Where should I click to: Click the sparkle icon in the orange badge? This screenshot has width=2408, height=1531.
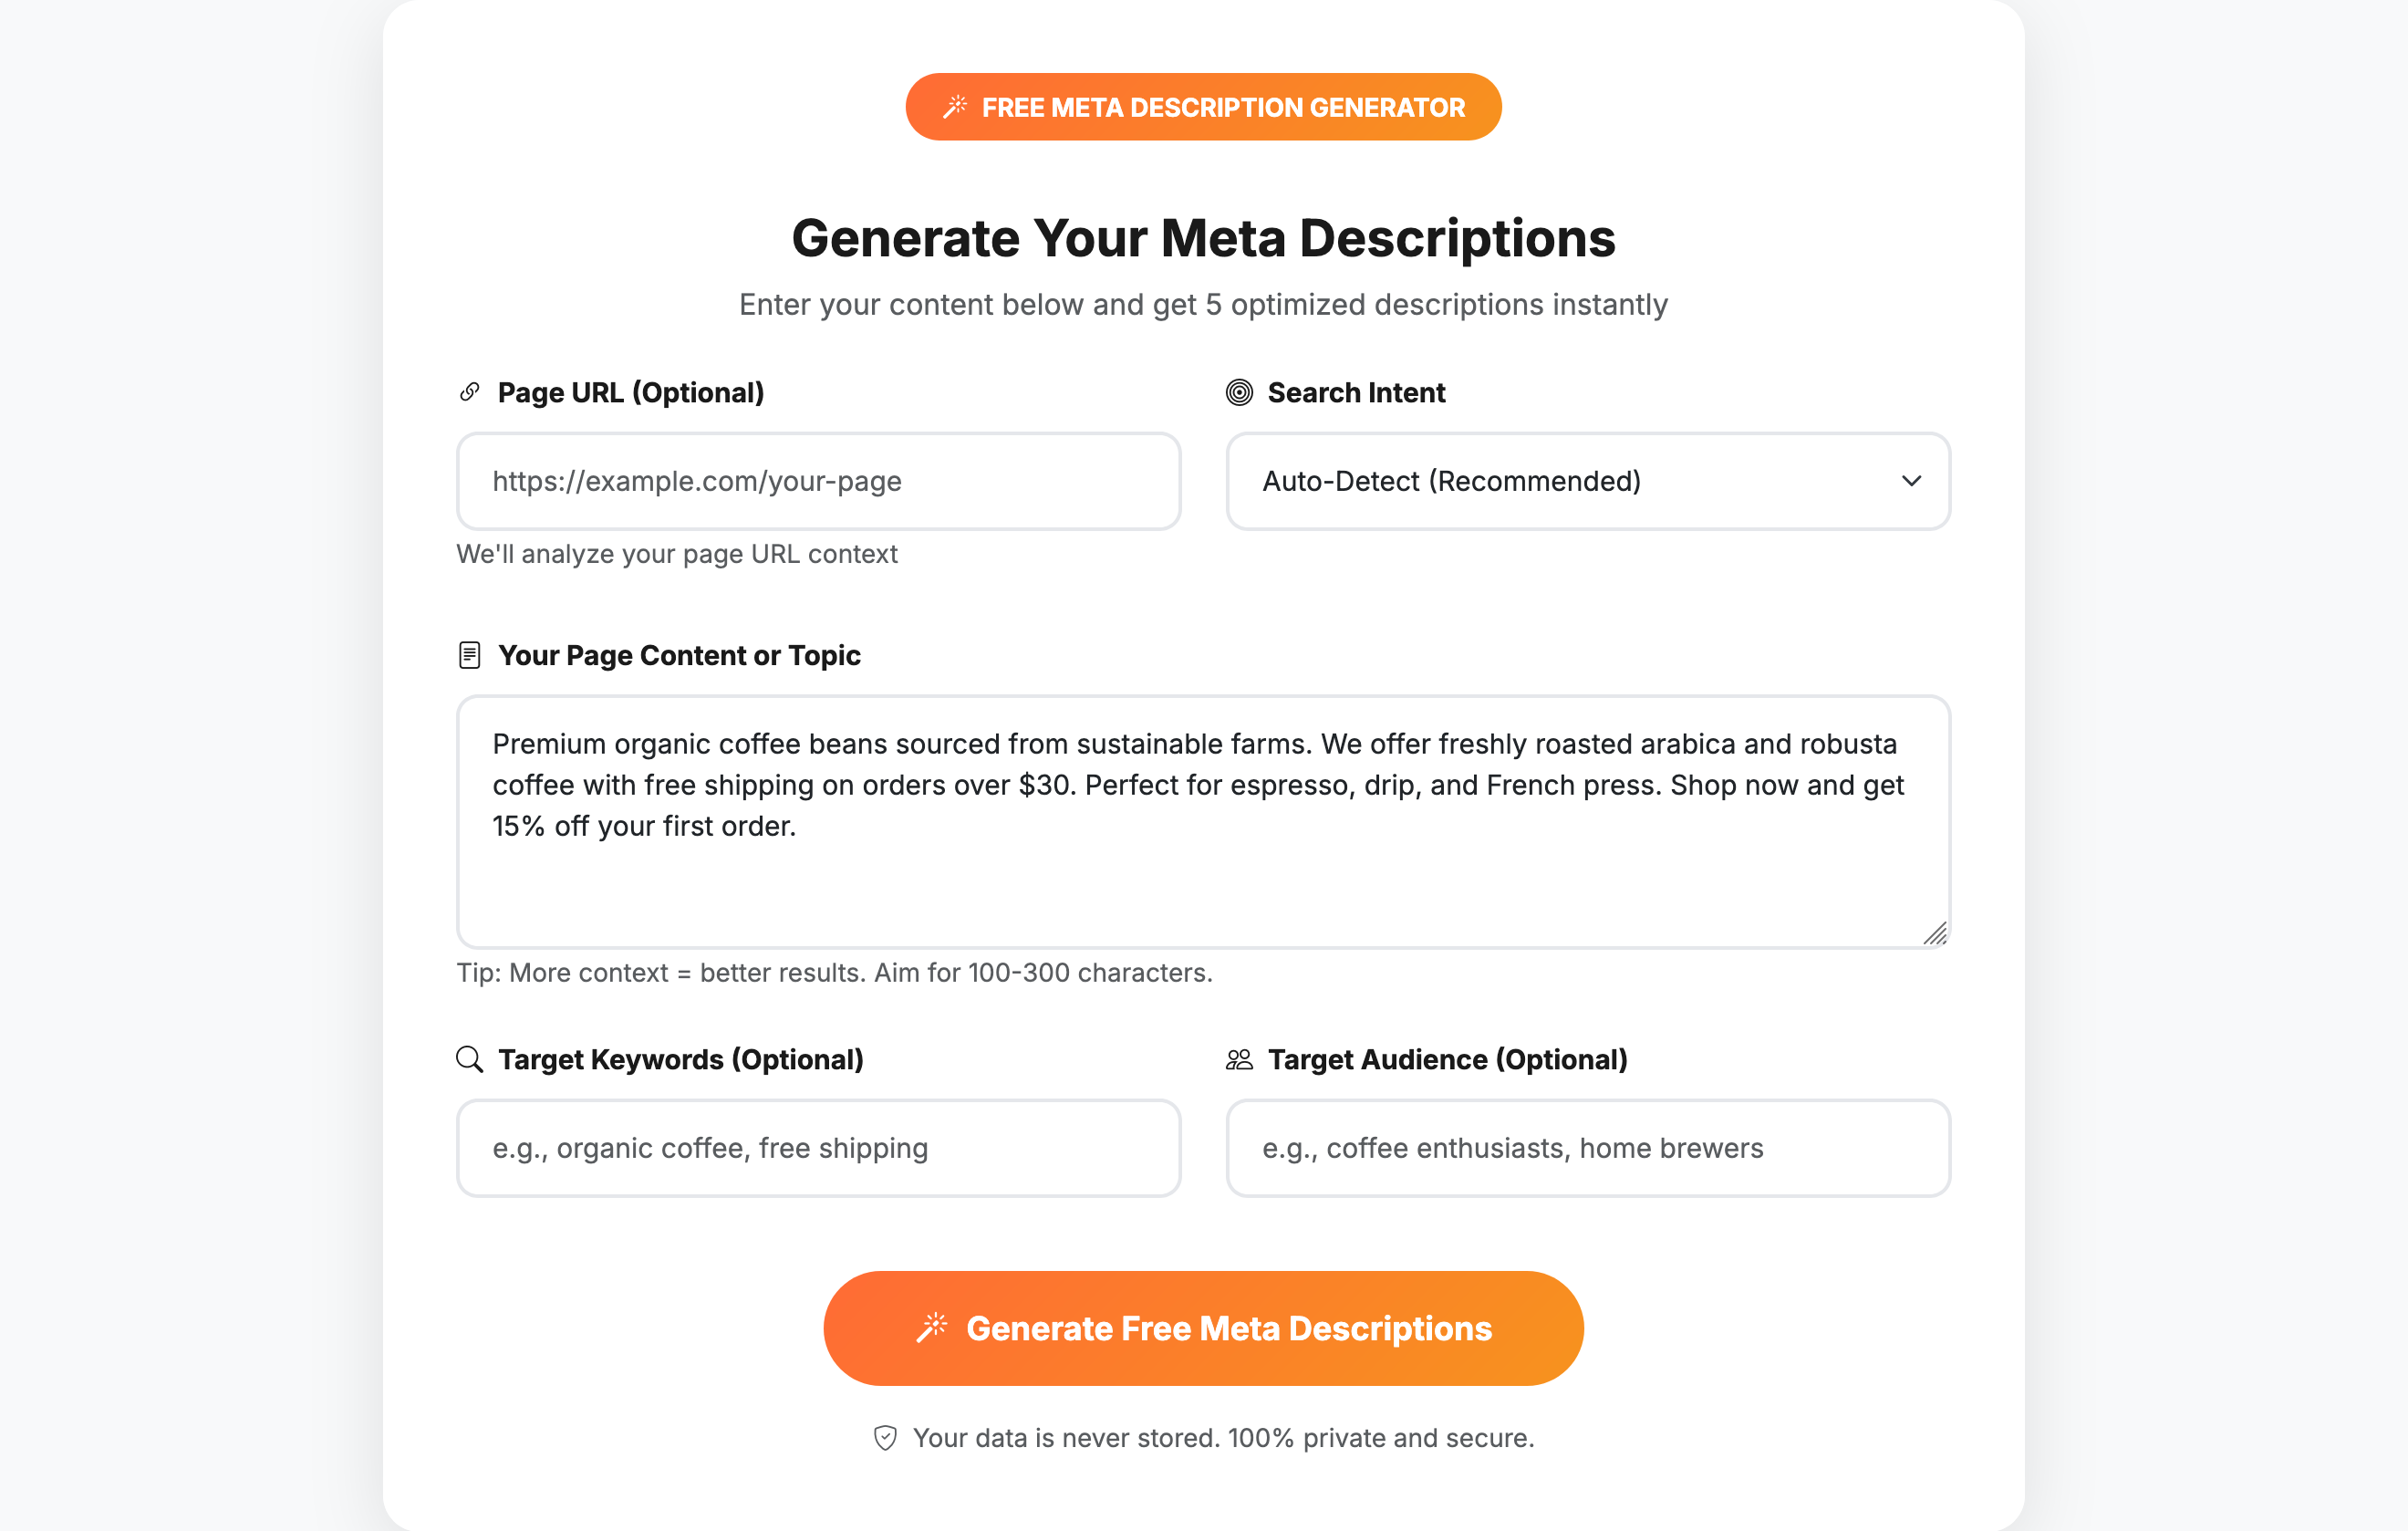pyautogui.click(x=956, y=106)
